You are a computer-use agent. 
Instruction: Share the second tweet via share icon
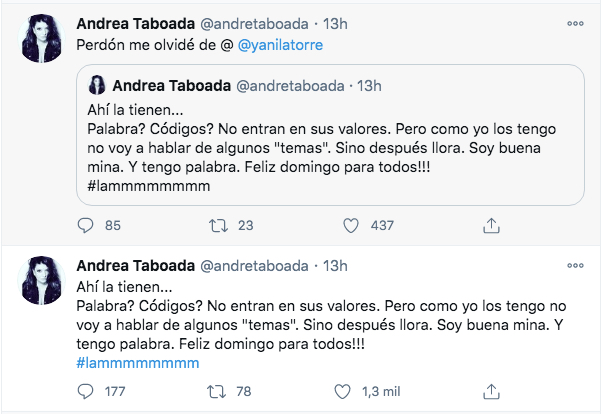pyautogui.click(x=490, y=389)
